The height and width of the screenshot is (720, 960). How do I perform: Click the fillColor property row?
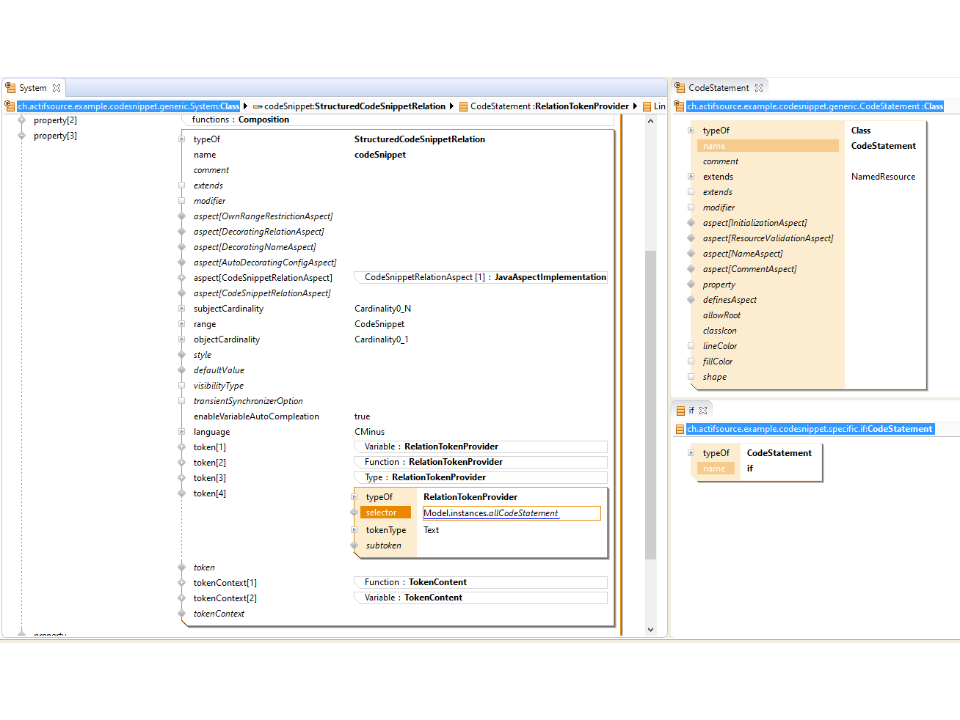pyautogui.click(x=717, y=362)
